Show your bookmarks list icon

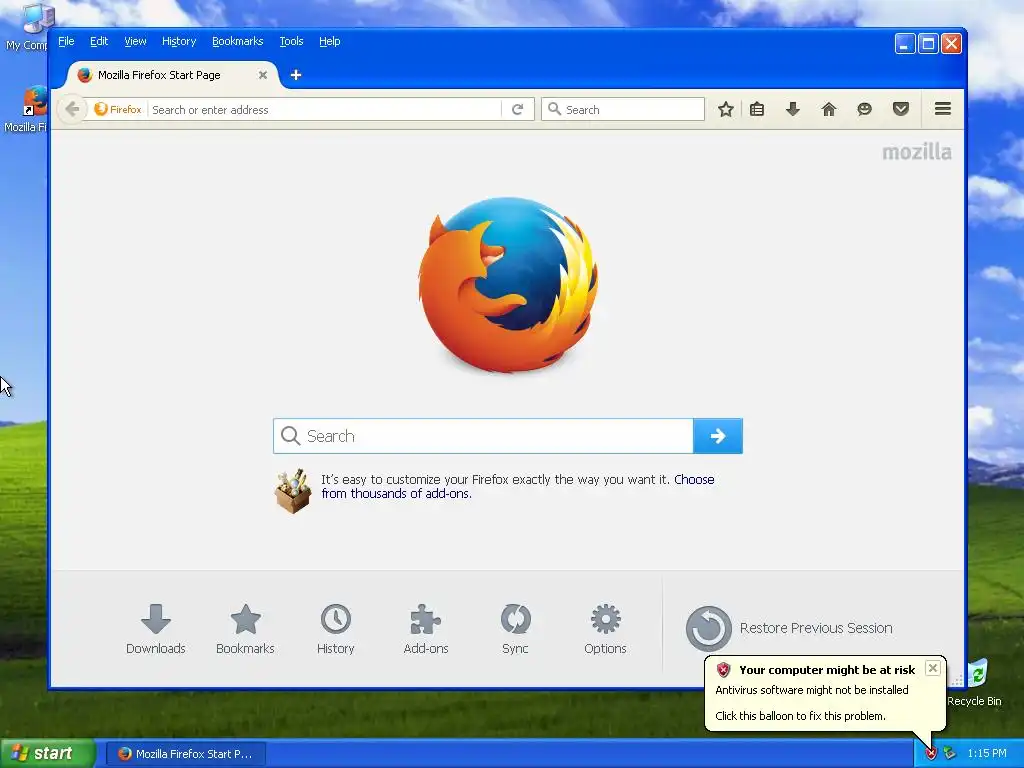tap(757, 109)
